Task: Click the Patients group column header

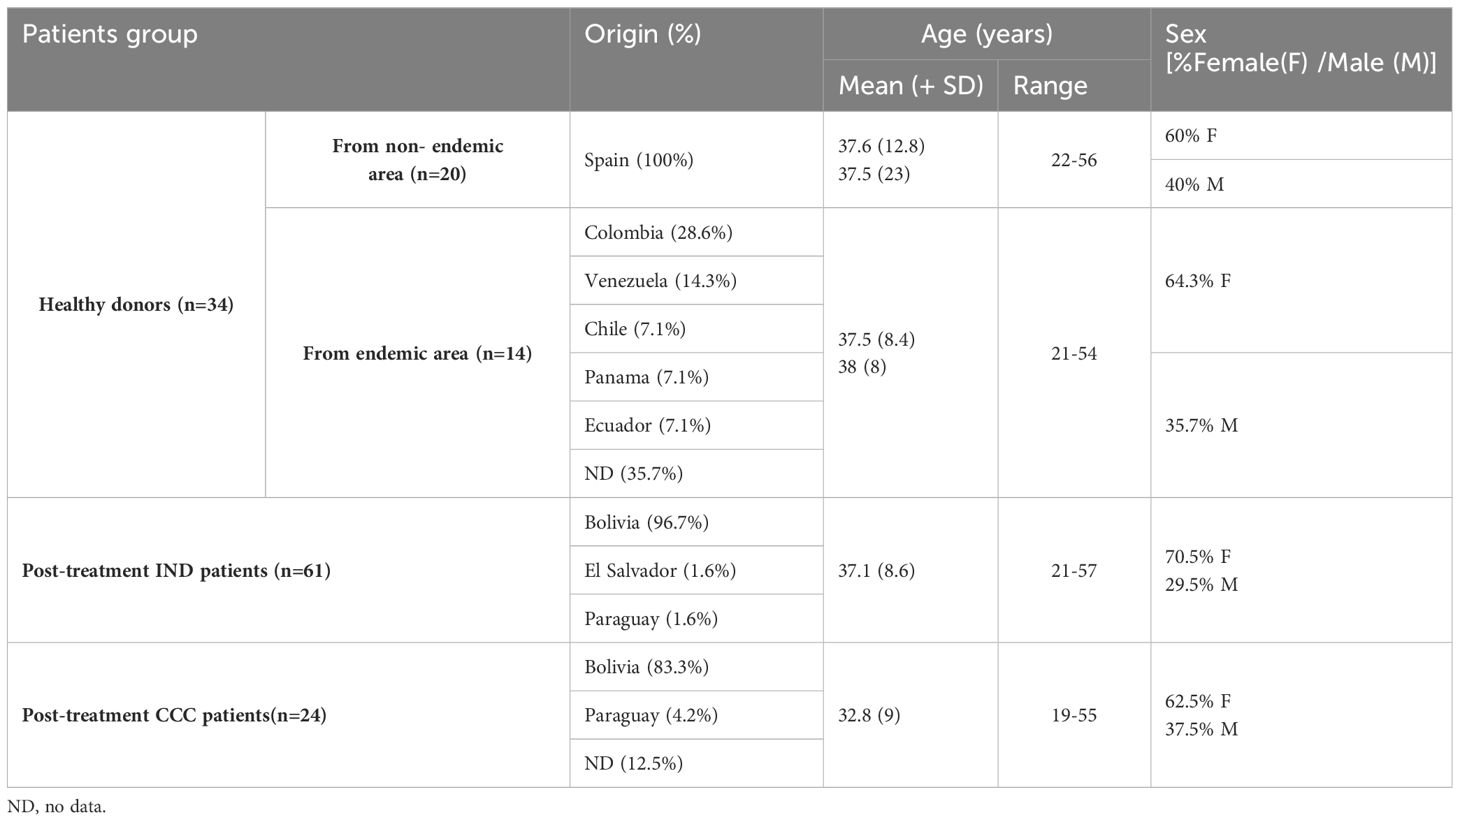Action: (x=289, y=59)
